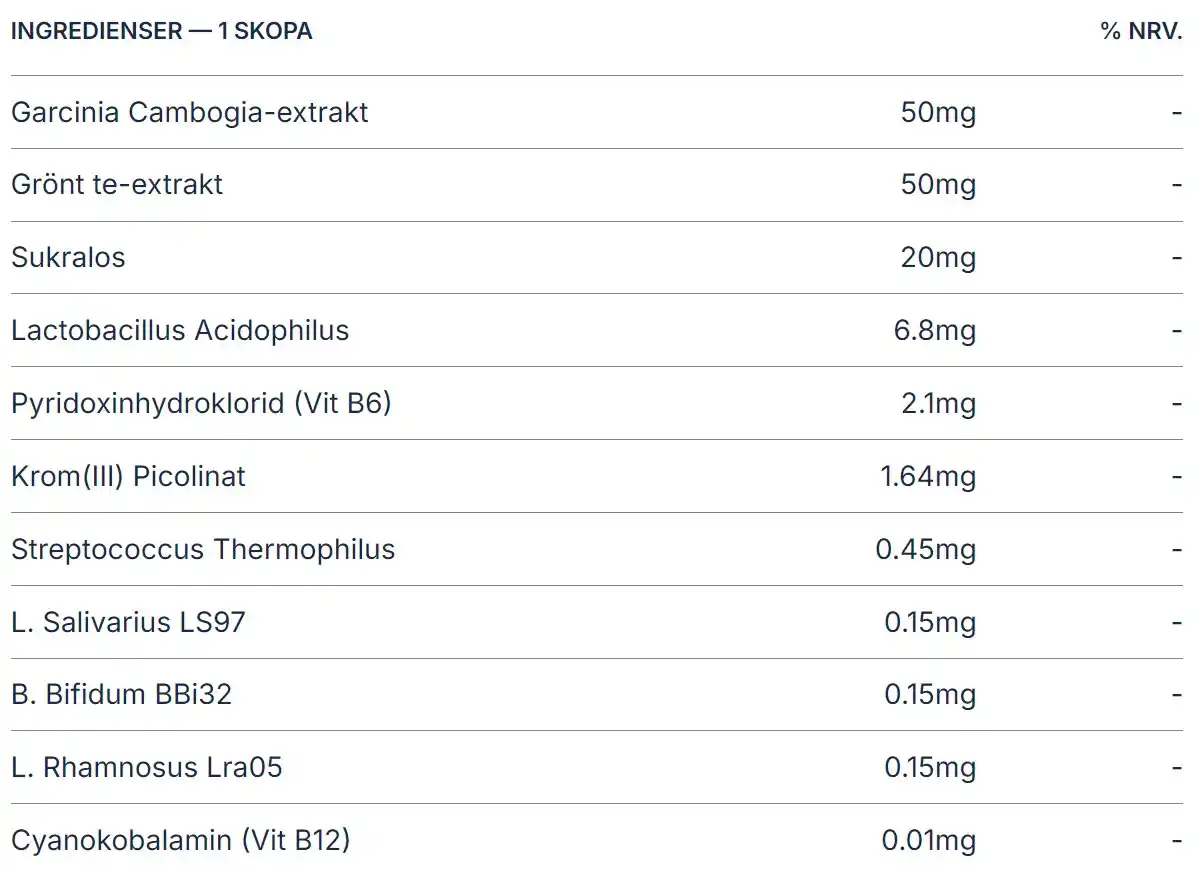The height and width of the screenshot is (870, 1201).
Task: Click the NRV dash in the Sukralos row
Action: coord(1177,258)
